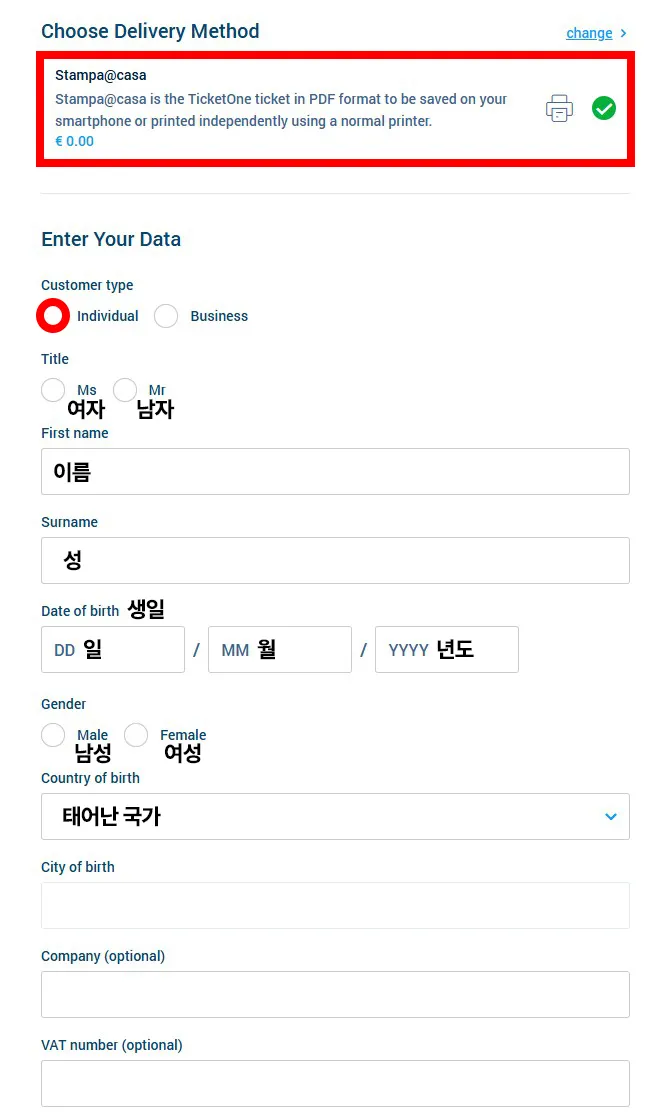This screenshot has width=672, height=1120.
Task: Click the Company optional input field
Action: 335,994
